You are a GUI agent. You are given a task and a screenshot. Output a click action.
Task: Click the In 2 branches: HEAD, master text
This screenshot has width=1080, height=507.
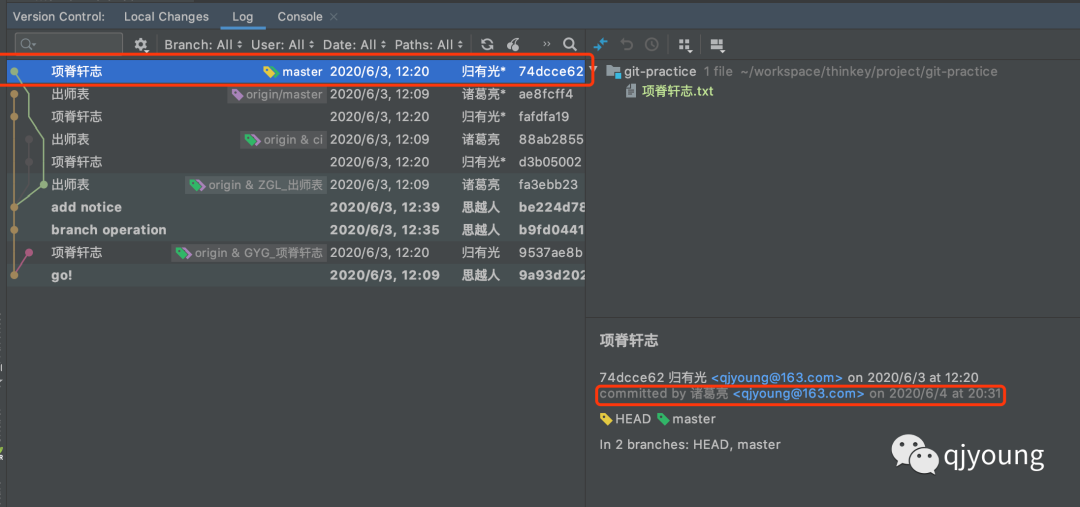click(x=690, y=445)
